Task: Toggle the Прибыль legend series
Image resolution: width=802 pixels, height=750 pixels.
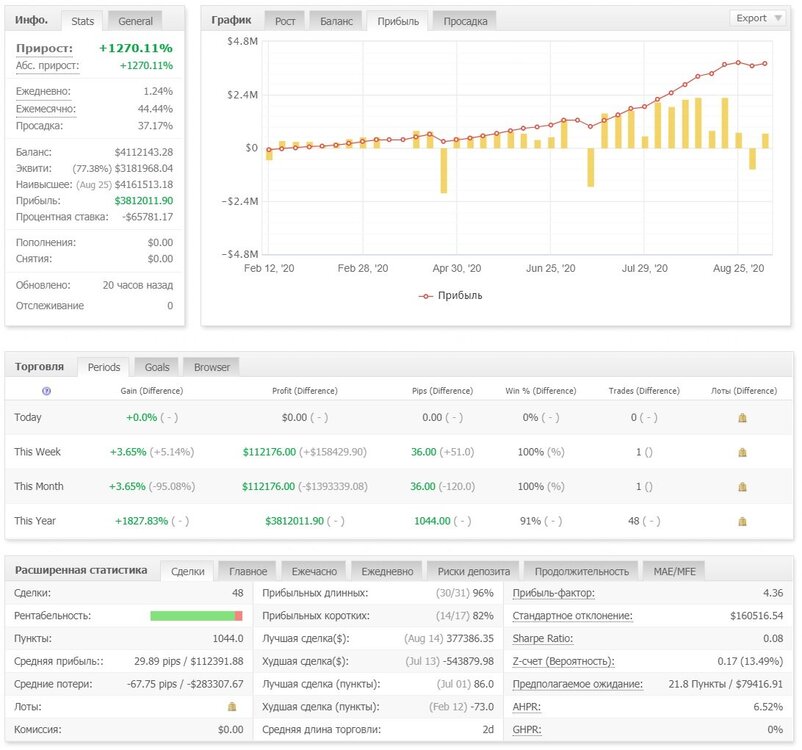Action: pos(450,296)
